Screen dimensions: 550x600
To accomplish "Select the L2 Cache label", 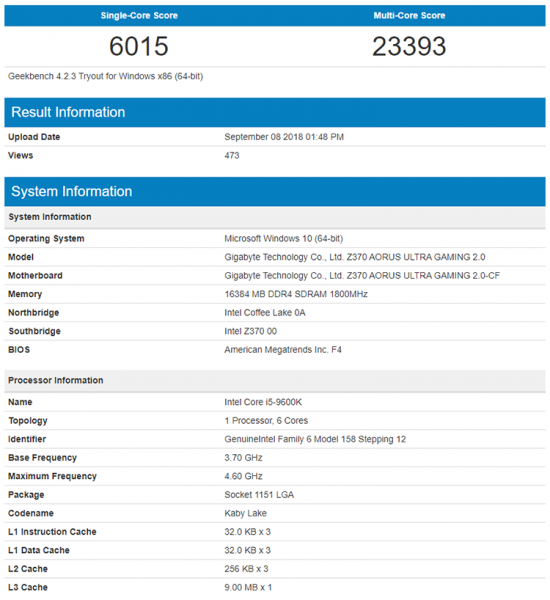I will (x=28, y=569).
